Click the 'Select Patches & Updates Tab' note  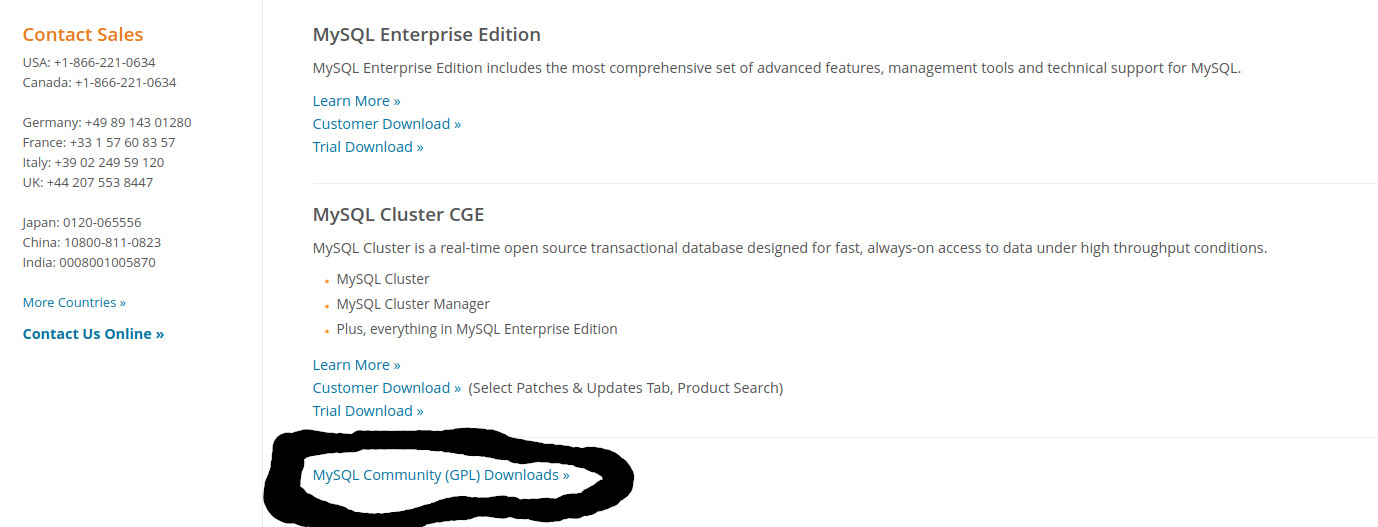[626, 388]
